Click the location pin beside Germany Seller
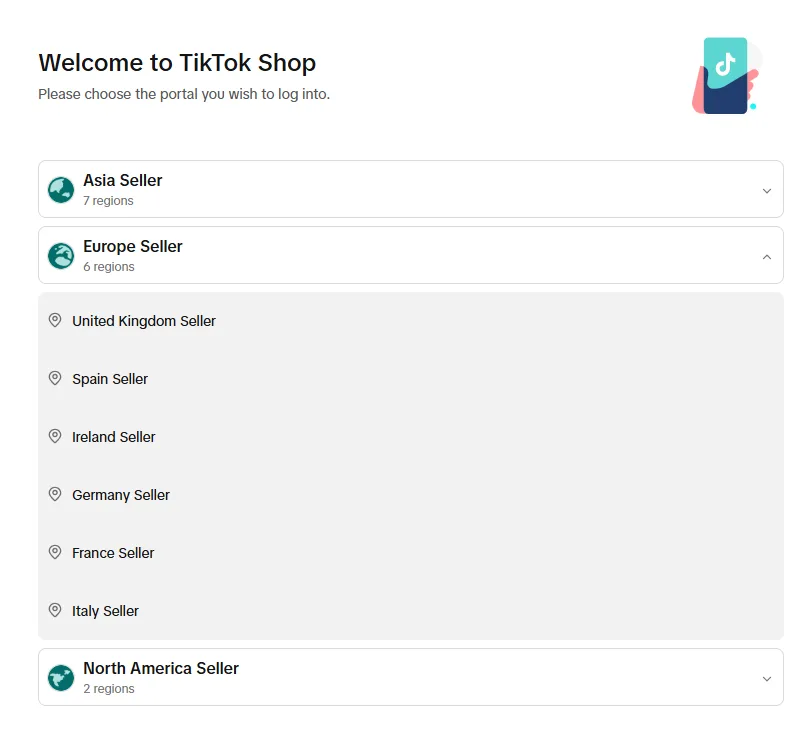Image resolution: width=804 pixels, height=732 pixels. pos(55,495)
